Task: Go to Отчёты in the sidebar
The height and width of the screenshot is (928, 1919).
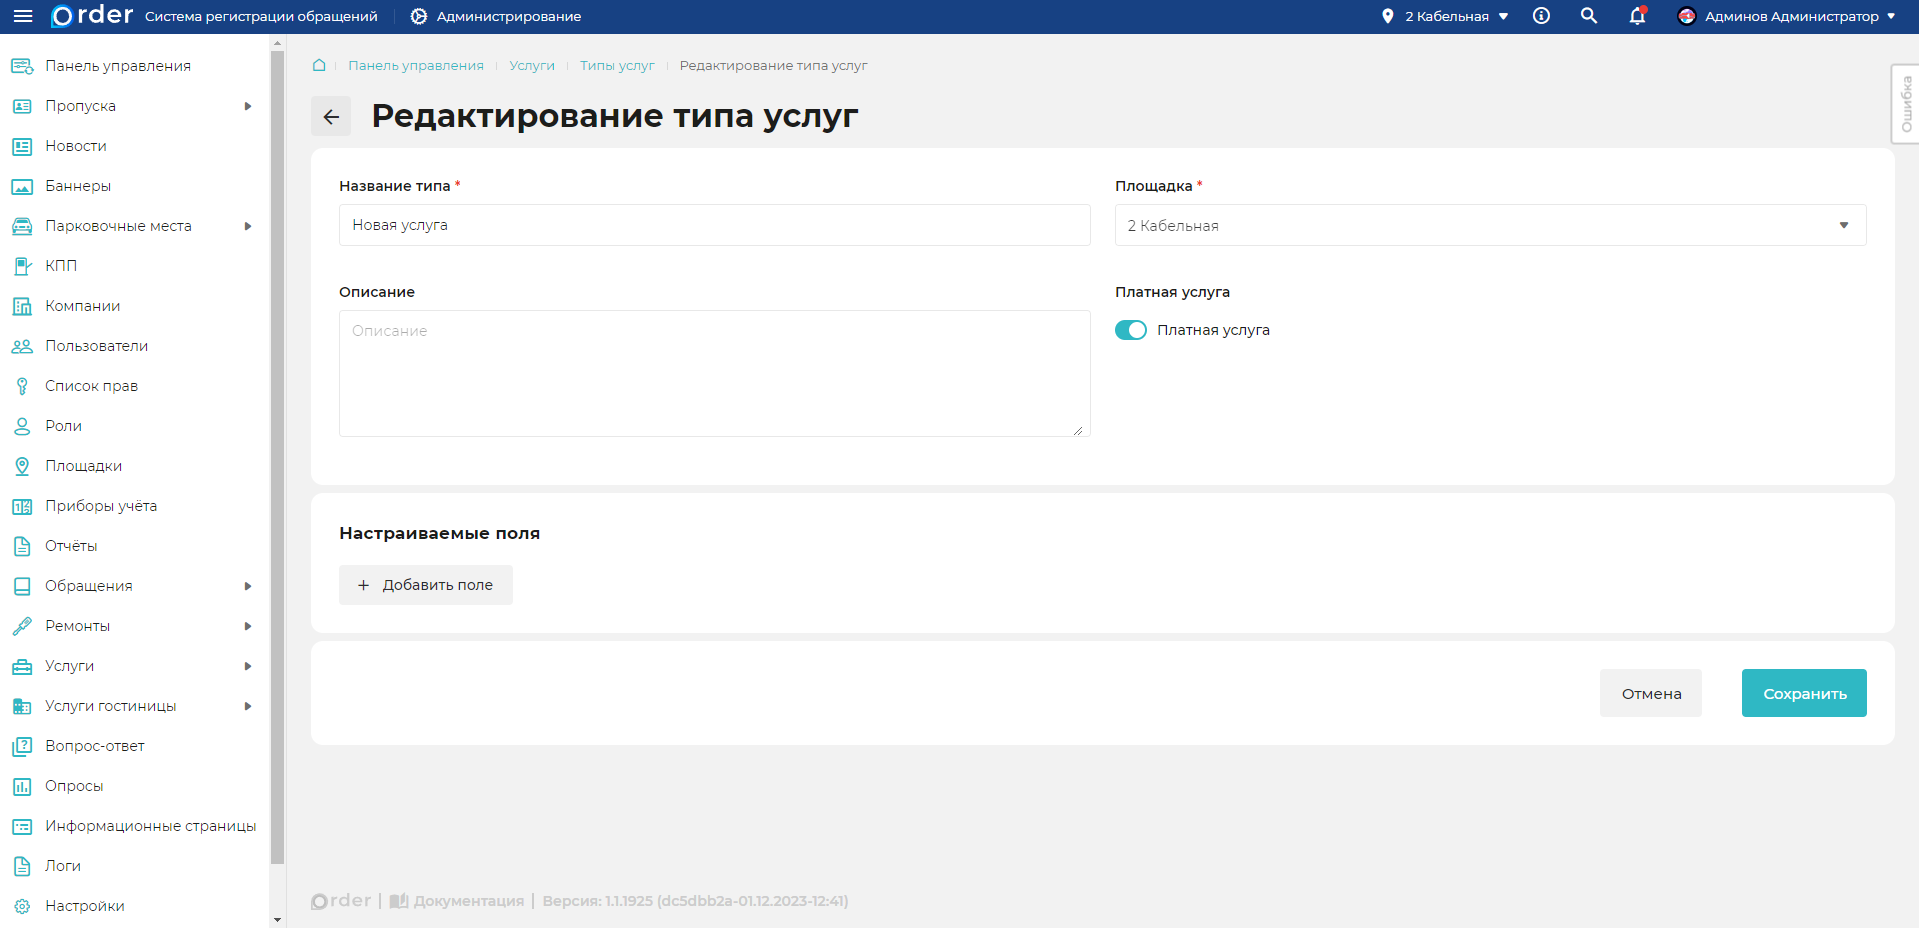Action: (71, 546)
